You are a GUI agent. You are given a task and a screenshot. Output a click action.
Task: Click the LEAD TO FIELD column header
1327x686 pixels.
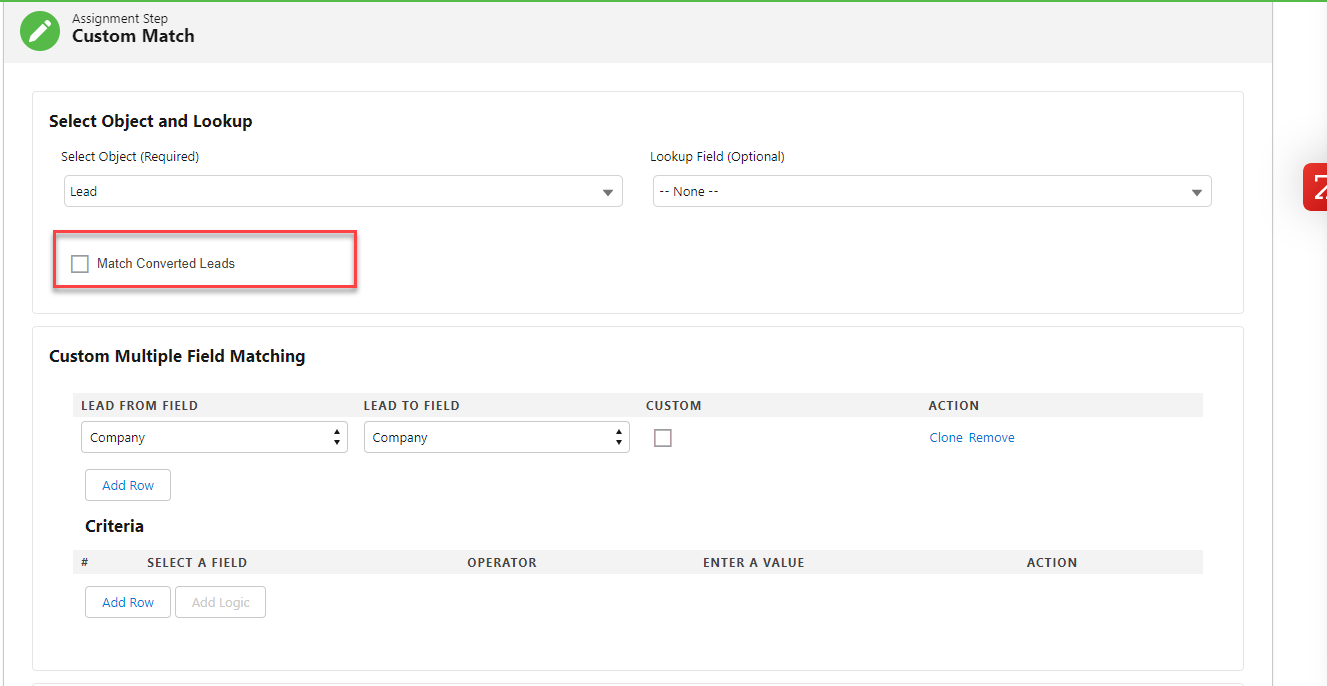412,406
